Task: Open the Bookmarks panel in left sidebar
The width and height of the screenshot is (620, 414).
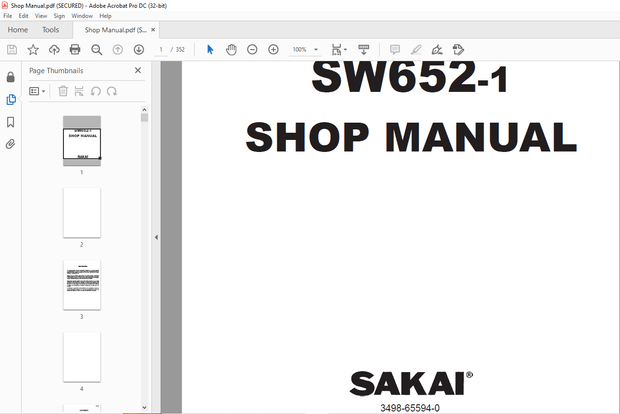Action: (x=11, y=122)
